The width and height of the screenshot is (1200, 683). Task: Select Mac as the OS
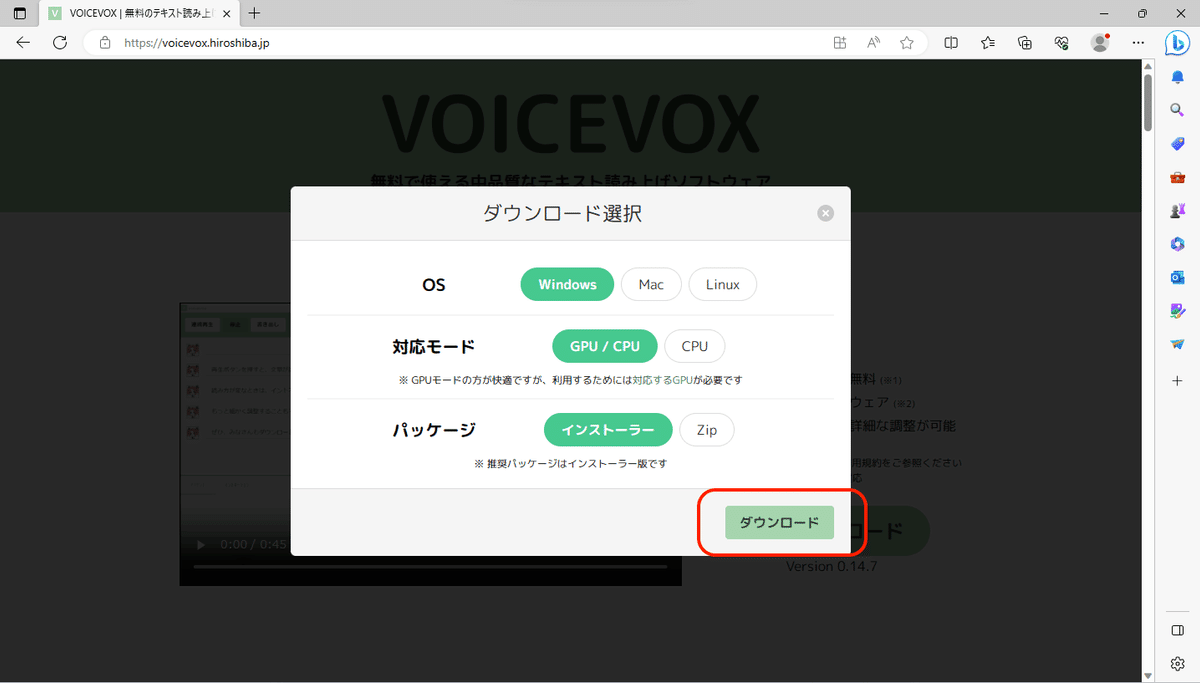(x=651, y=284)
